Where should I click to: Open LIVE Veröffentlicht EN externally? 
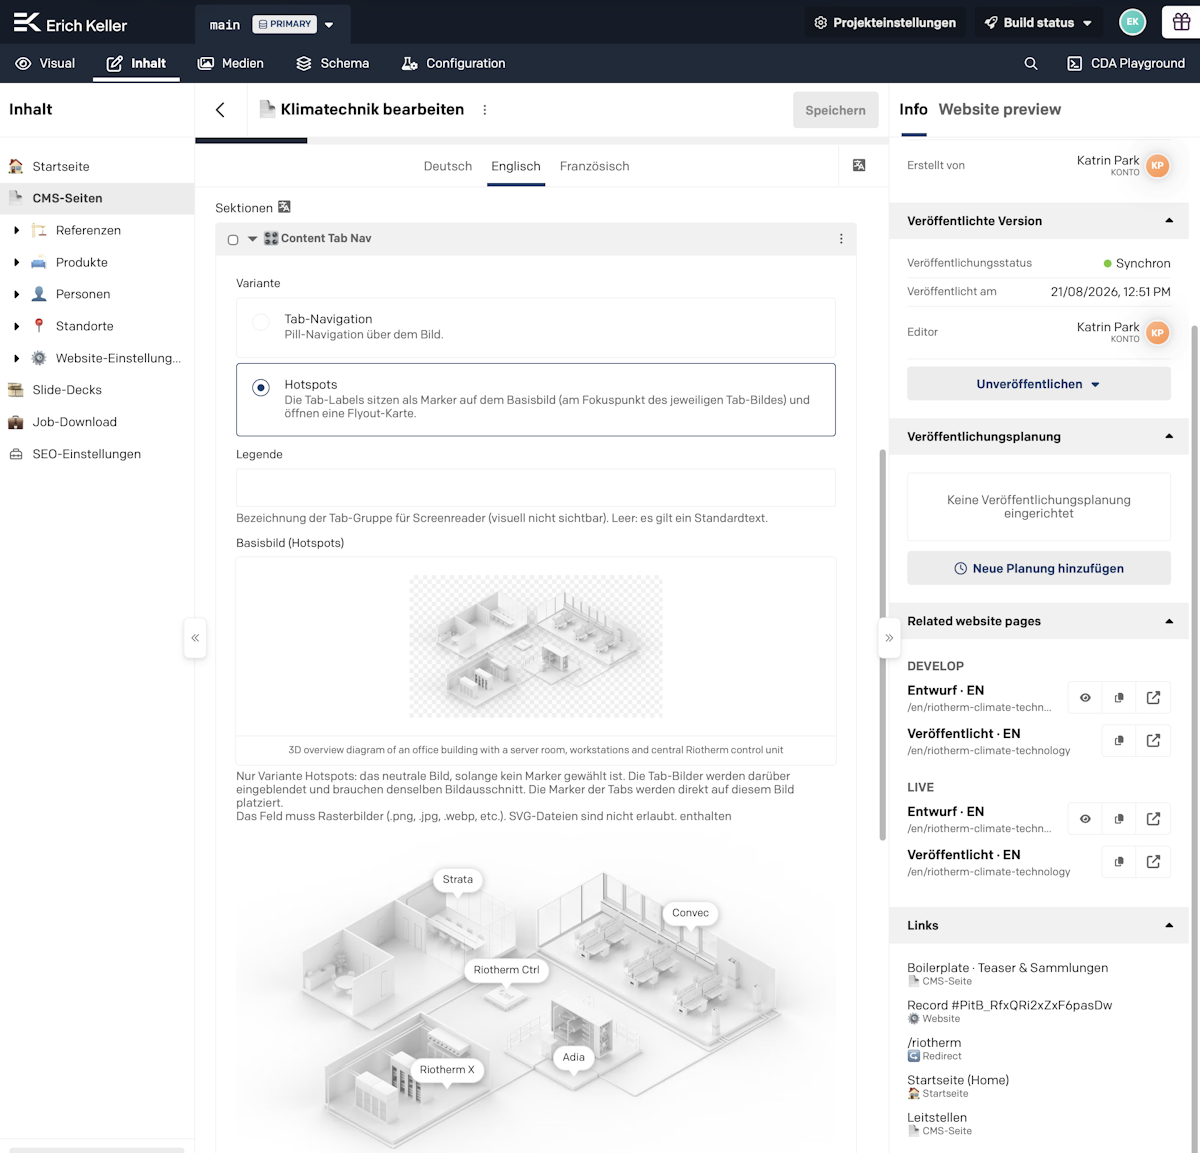tap(1153, 862)
